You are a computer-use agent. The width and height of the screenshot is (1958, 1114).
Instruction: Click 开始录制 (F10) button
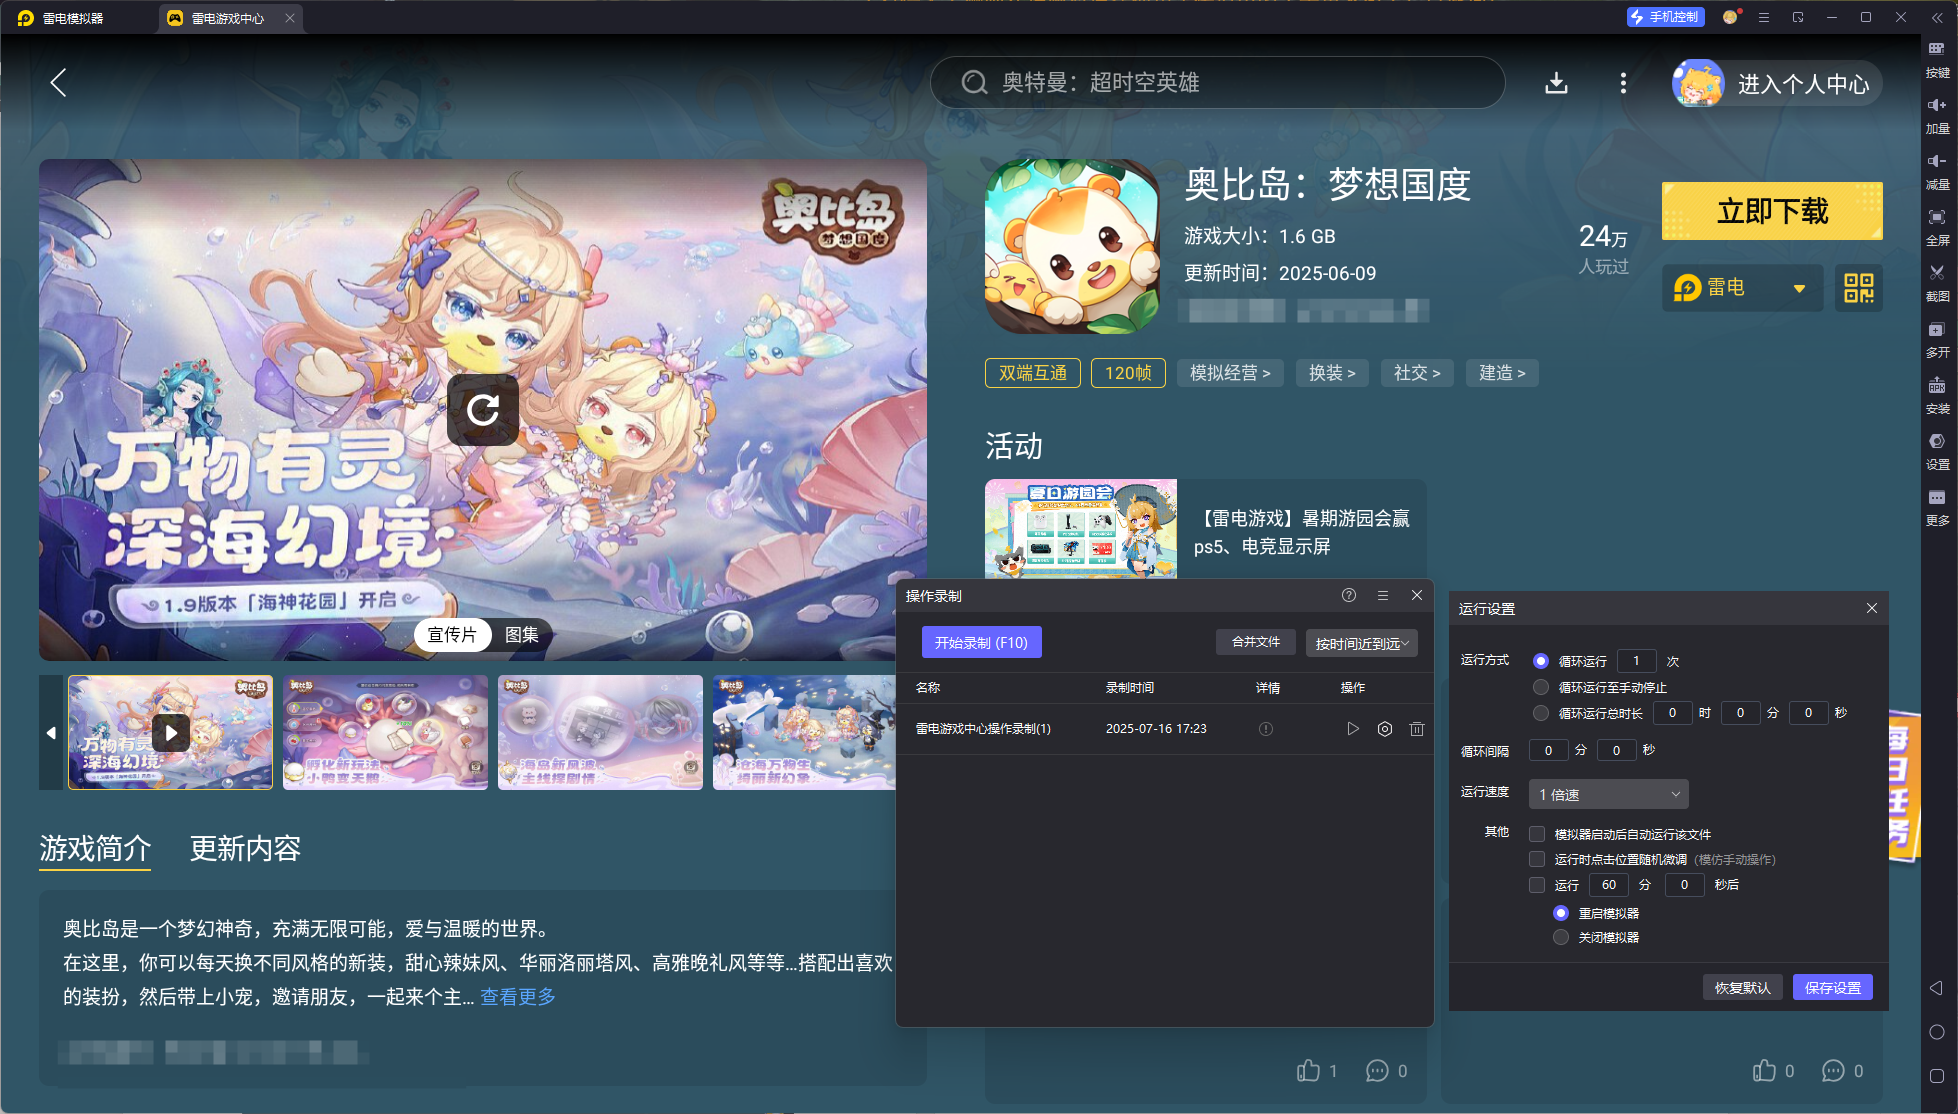pyautogui.click(x=981, y=642)
